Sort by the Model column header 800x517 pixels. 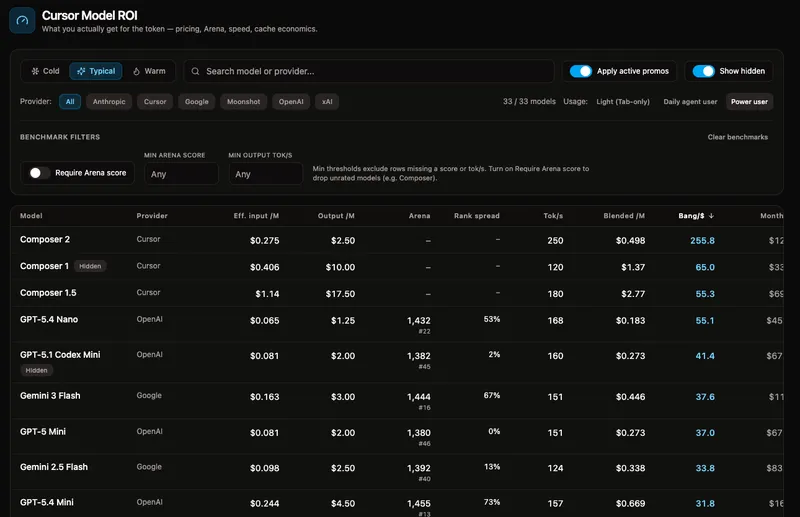tap(31, 216)
